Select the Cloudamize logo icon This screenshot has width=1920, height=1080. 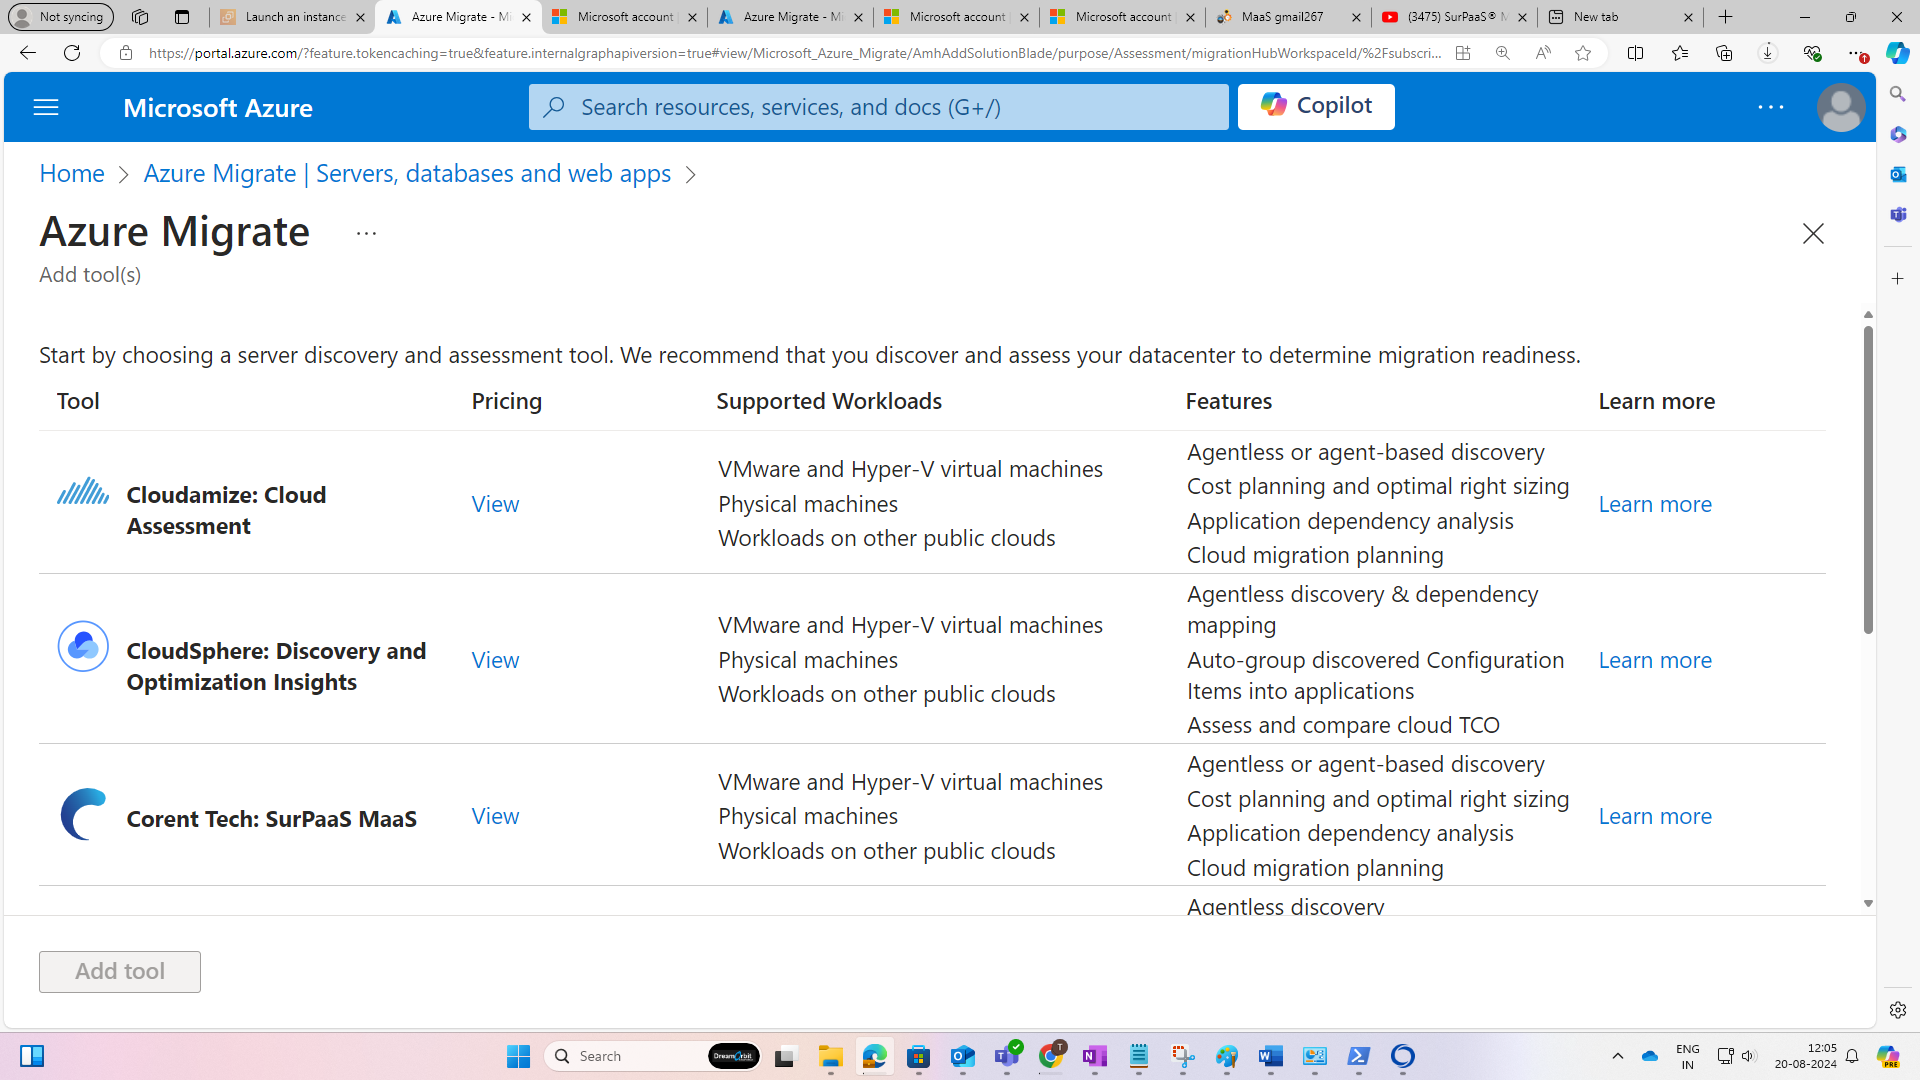coord(83,491)
